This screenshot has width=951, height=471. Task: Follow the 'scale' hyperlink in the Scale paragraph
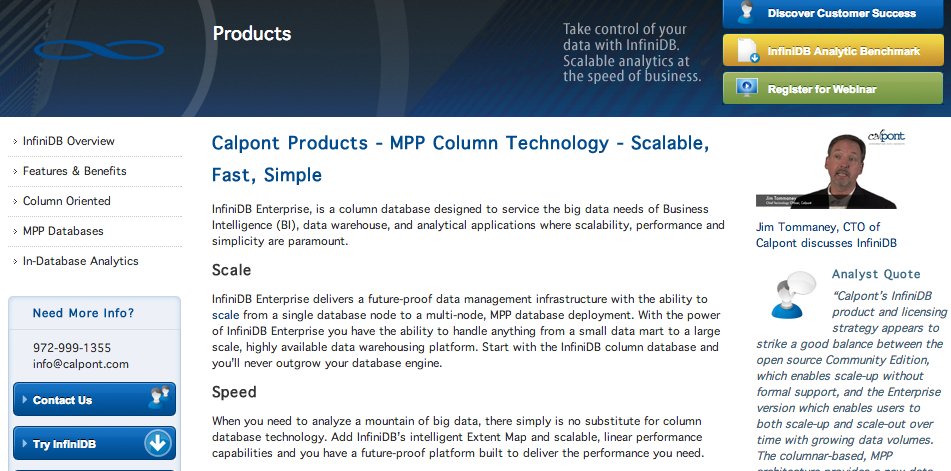[x=225, y=315]
